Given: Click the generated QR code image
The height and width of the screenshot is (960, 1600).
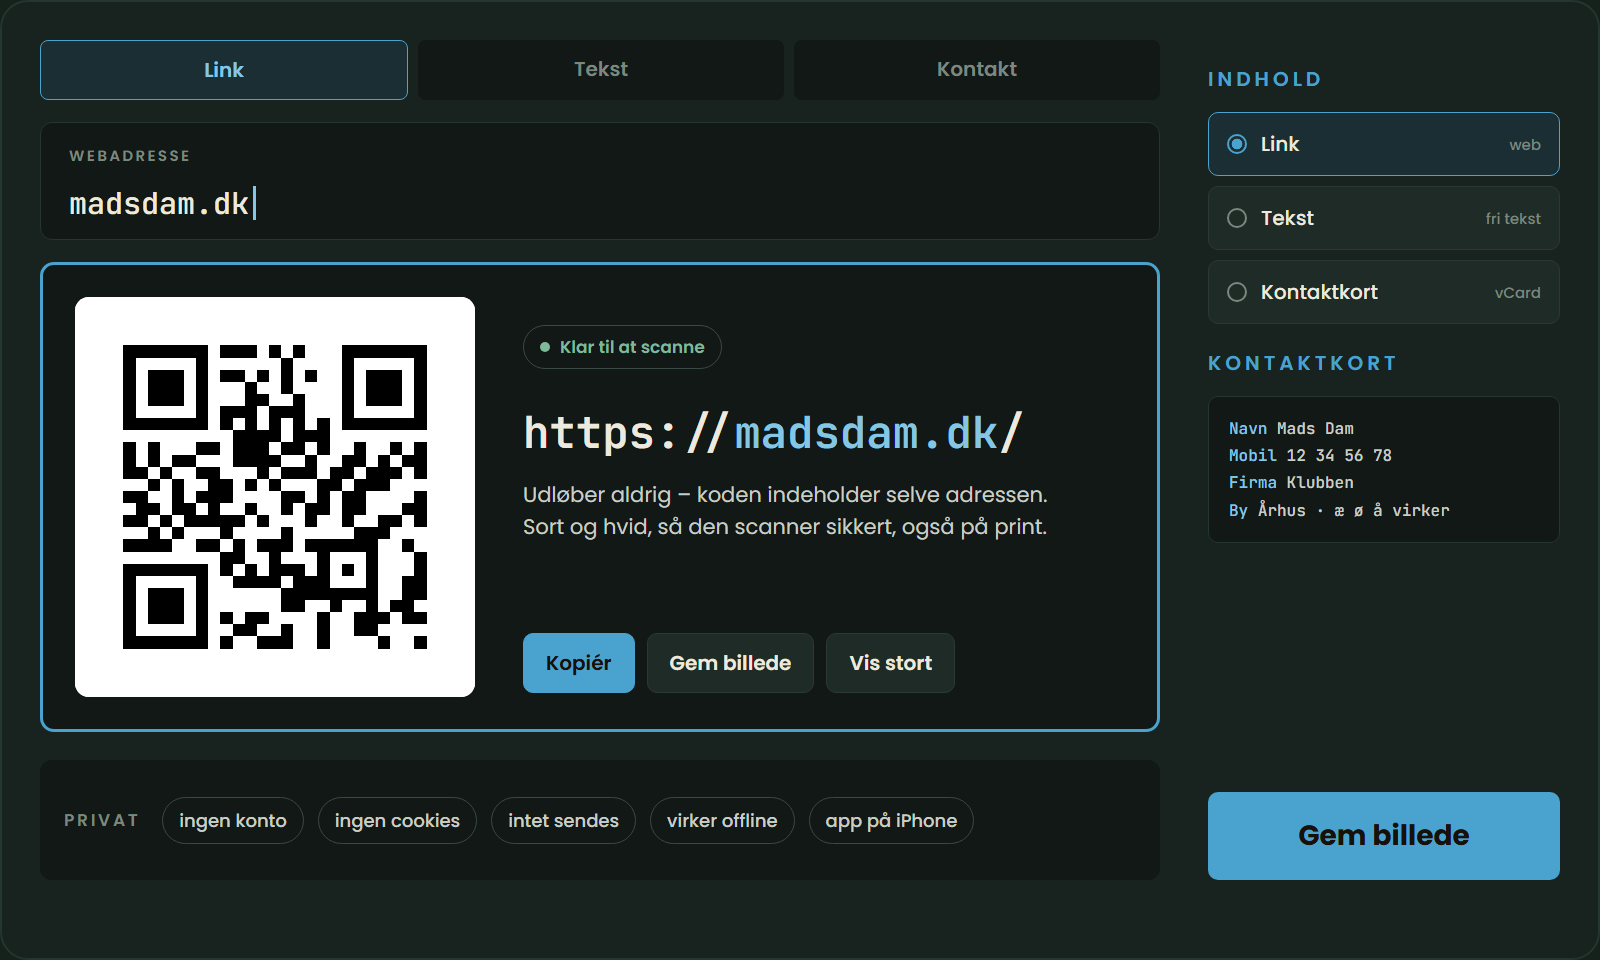Looking at the screenshot, I should pyautogui.click(x=275, y=497).
